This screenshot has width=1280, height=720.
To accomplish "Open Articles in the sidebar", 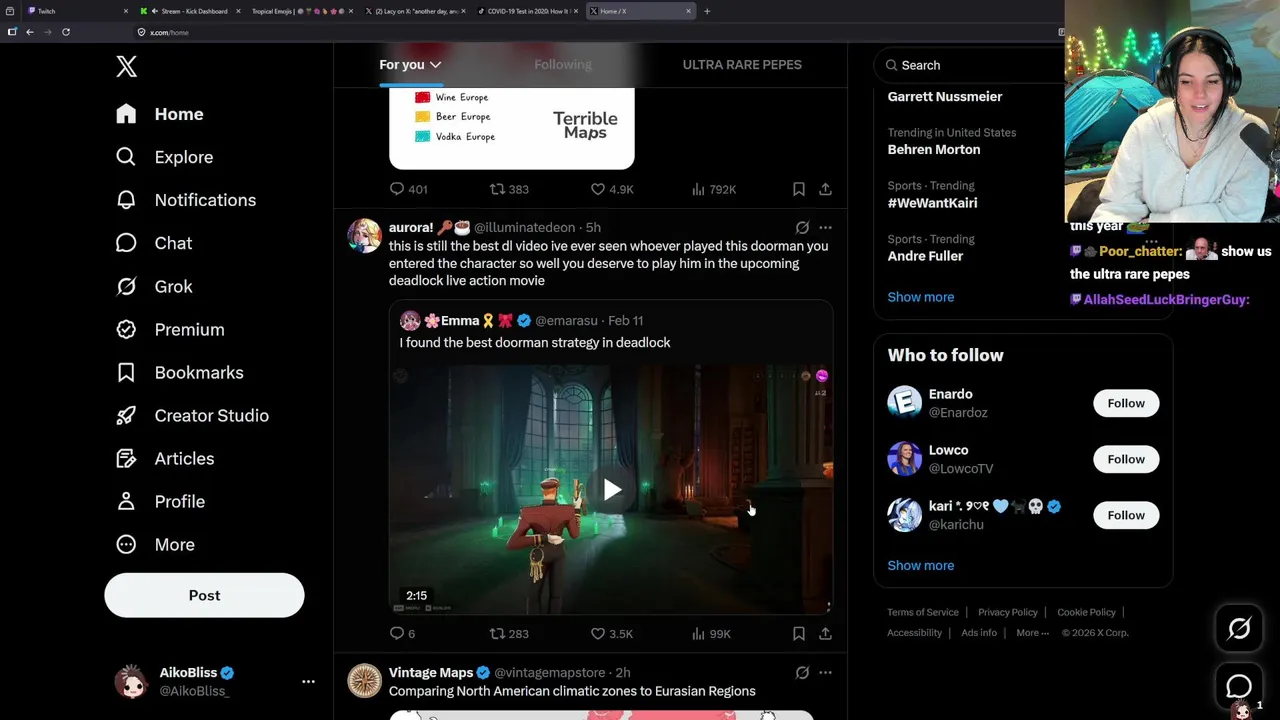I will (x=165, y=458).
